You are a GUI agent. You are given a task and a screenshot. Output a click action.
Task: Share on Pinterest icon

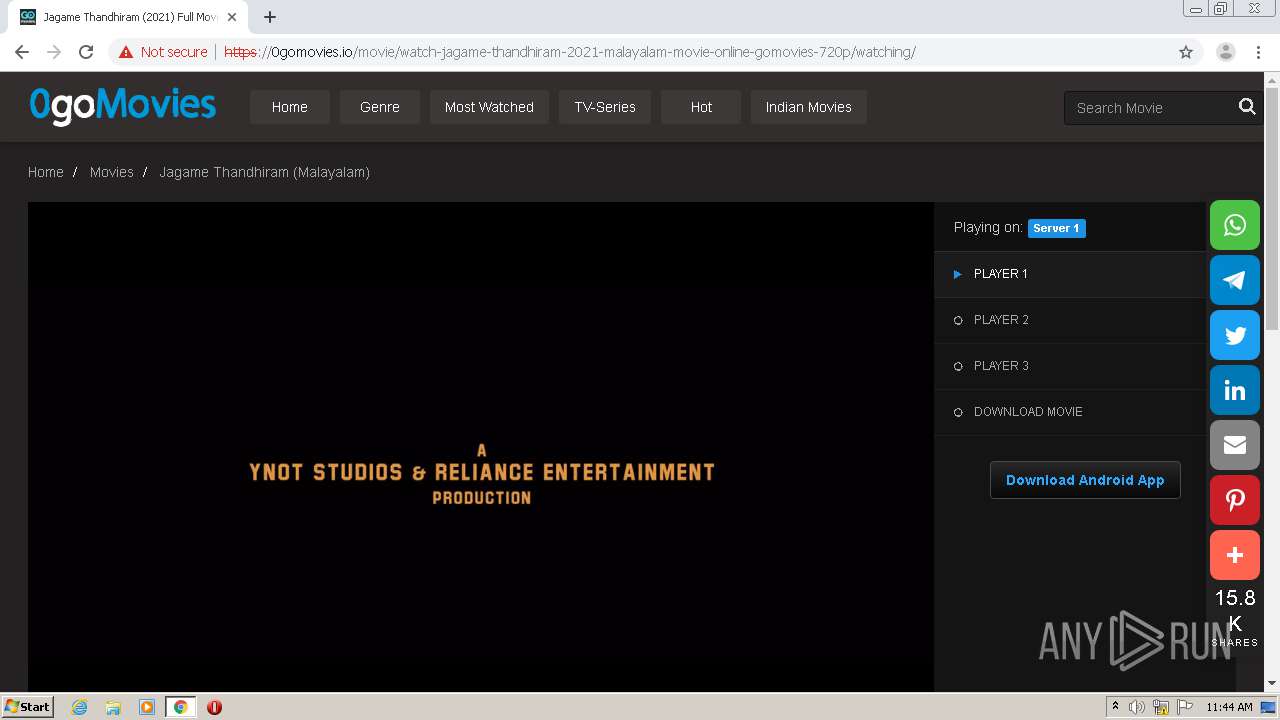tap(1235, 500)
